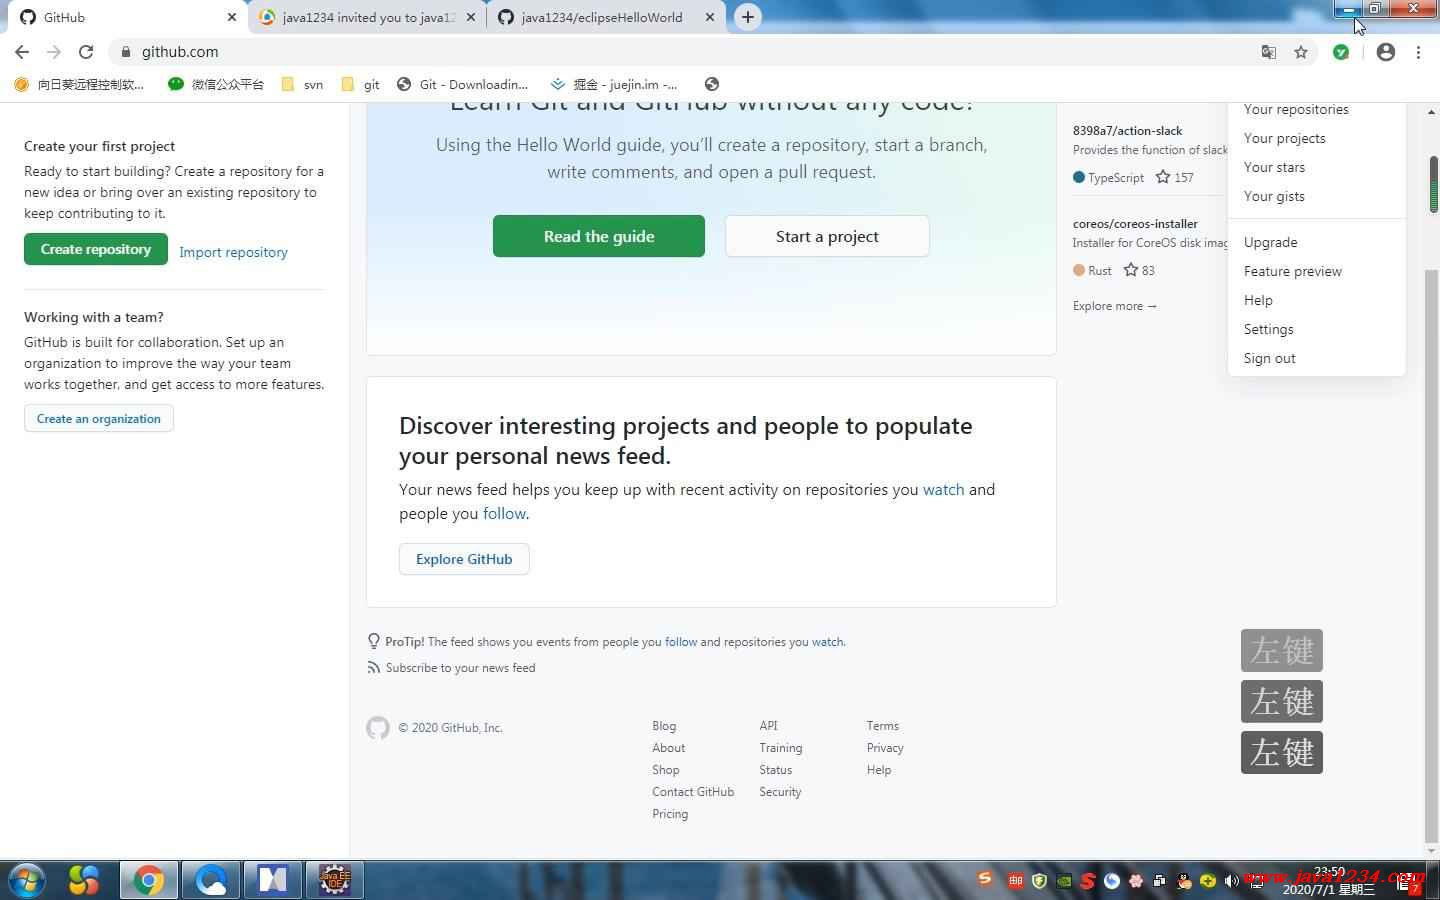Go back with the browser back arrow
This screenshot has width=1440, height=900.
pos(22,52)
